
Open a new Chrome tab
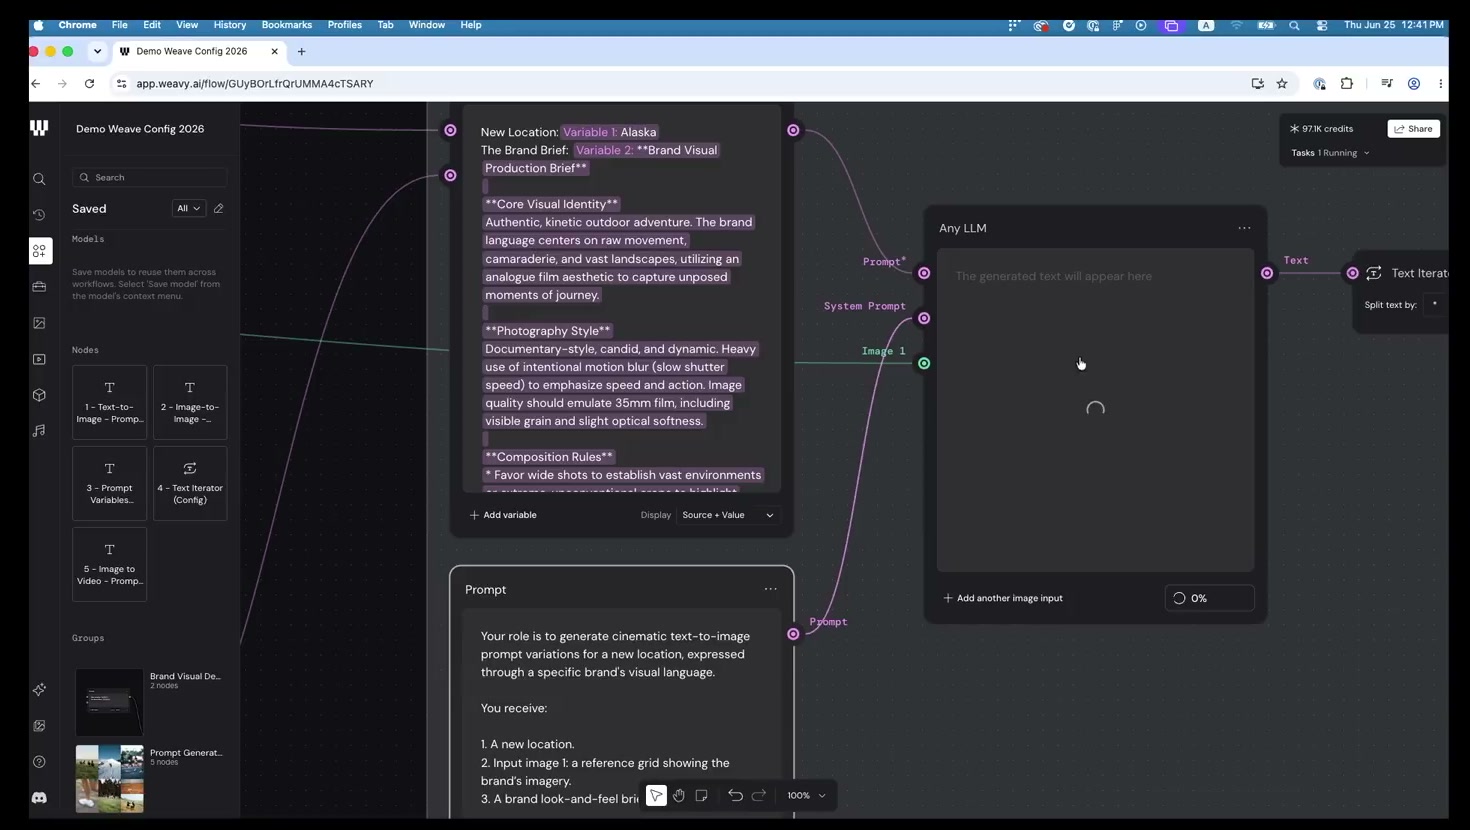[301, 51]
